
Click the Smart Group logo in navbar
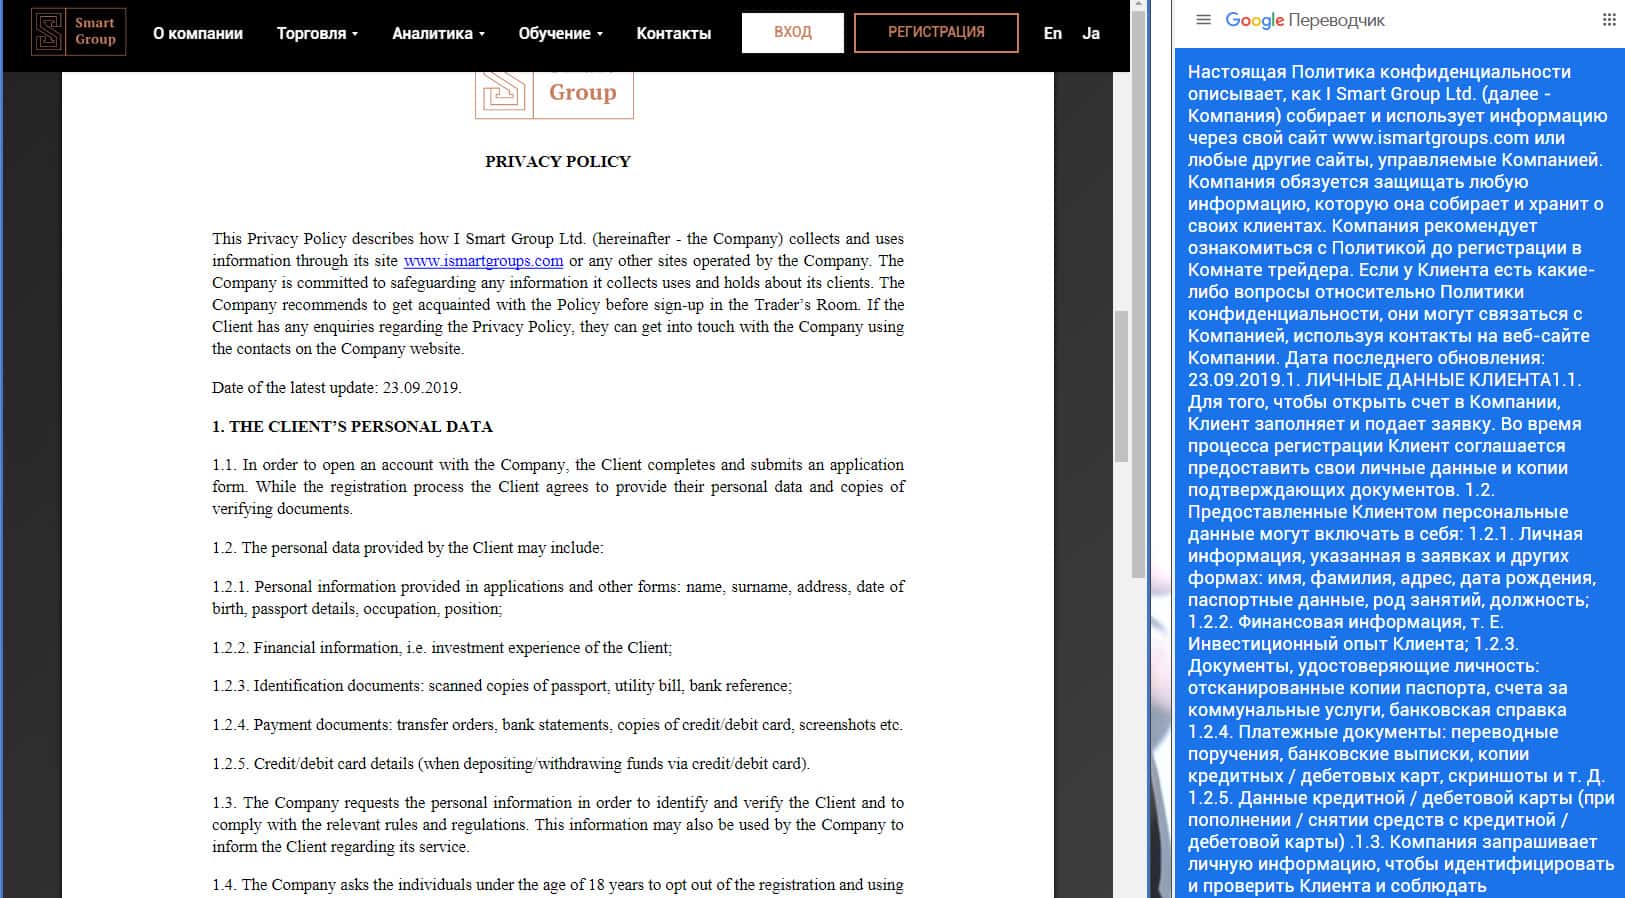pos(78,32)
